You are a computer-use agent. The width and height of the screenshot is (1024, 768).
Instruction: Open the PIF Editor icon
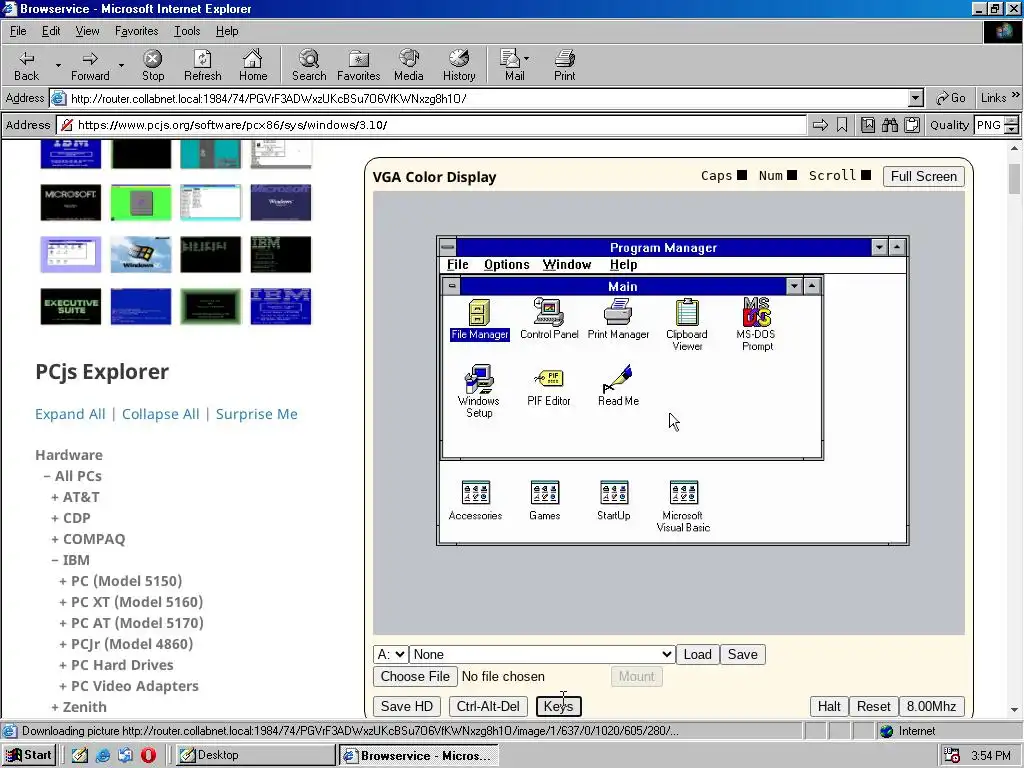click(x=549, y=386)
